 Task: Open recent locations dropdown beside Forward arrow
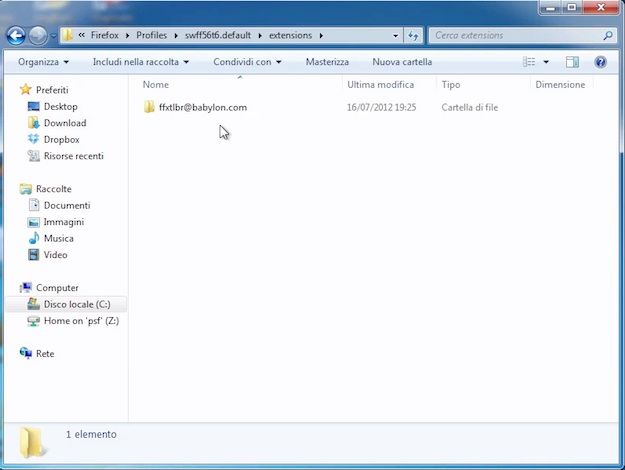(x=53, y=36)
